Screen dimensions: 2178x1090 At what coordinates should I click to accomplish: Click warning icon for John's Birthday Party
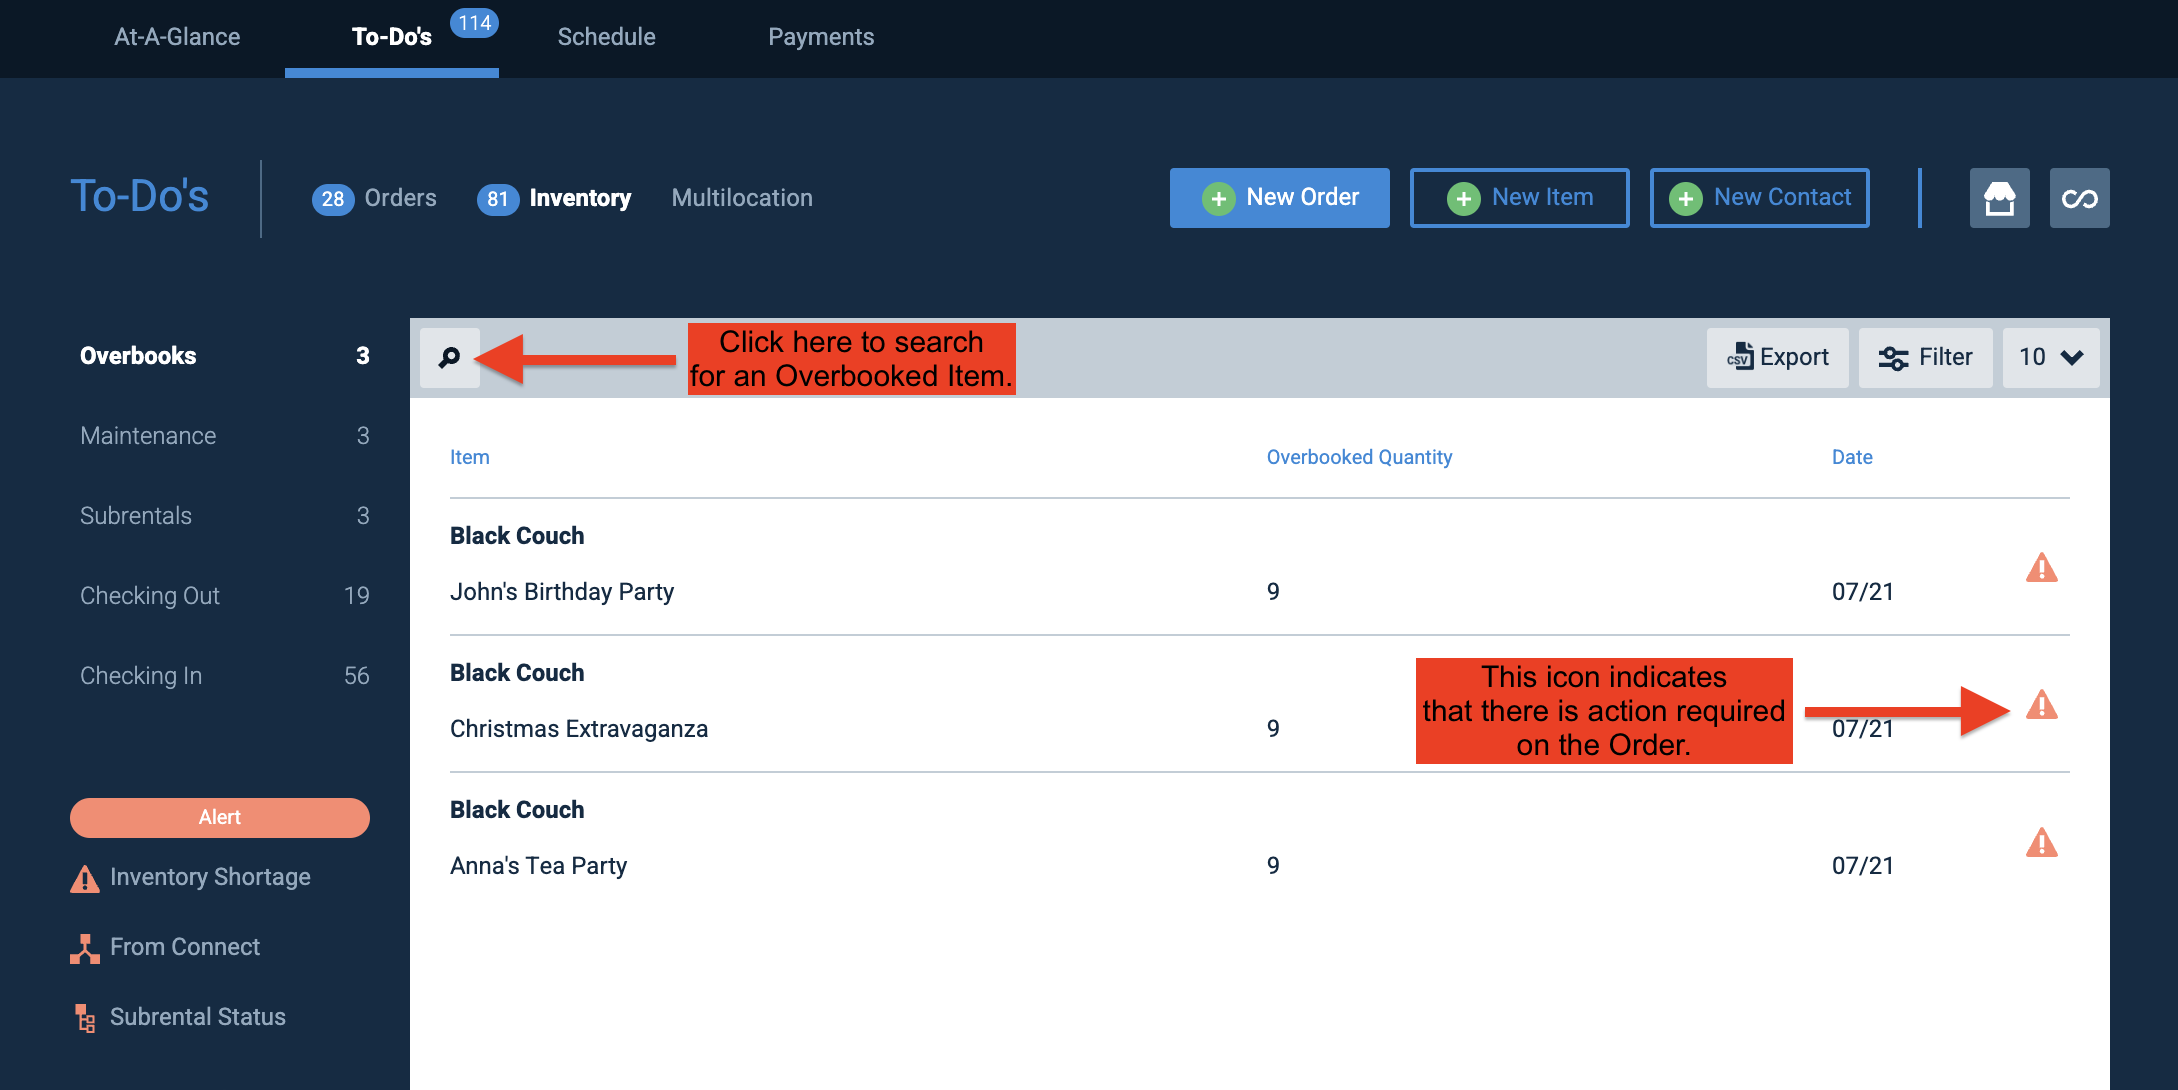point(2041,567)
